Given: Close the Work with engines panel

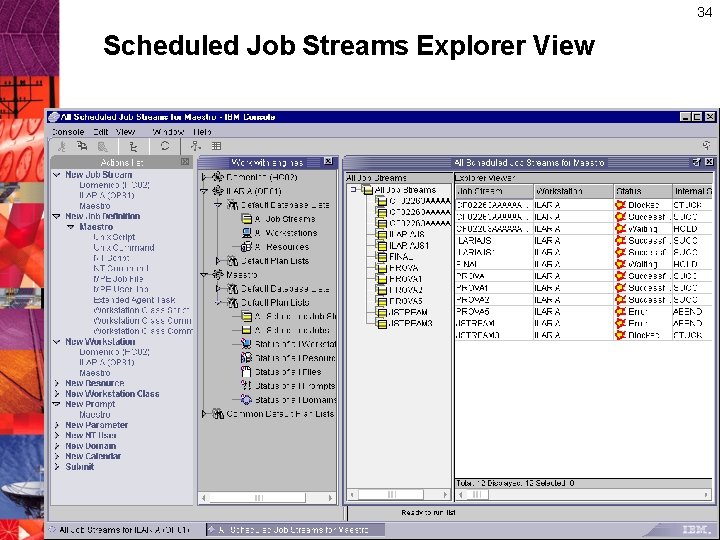Looking at the screenshot, I should pyautogui.click(x=328, y=161).
